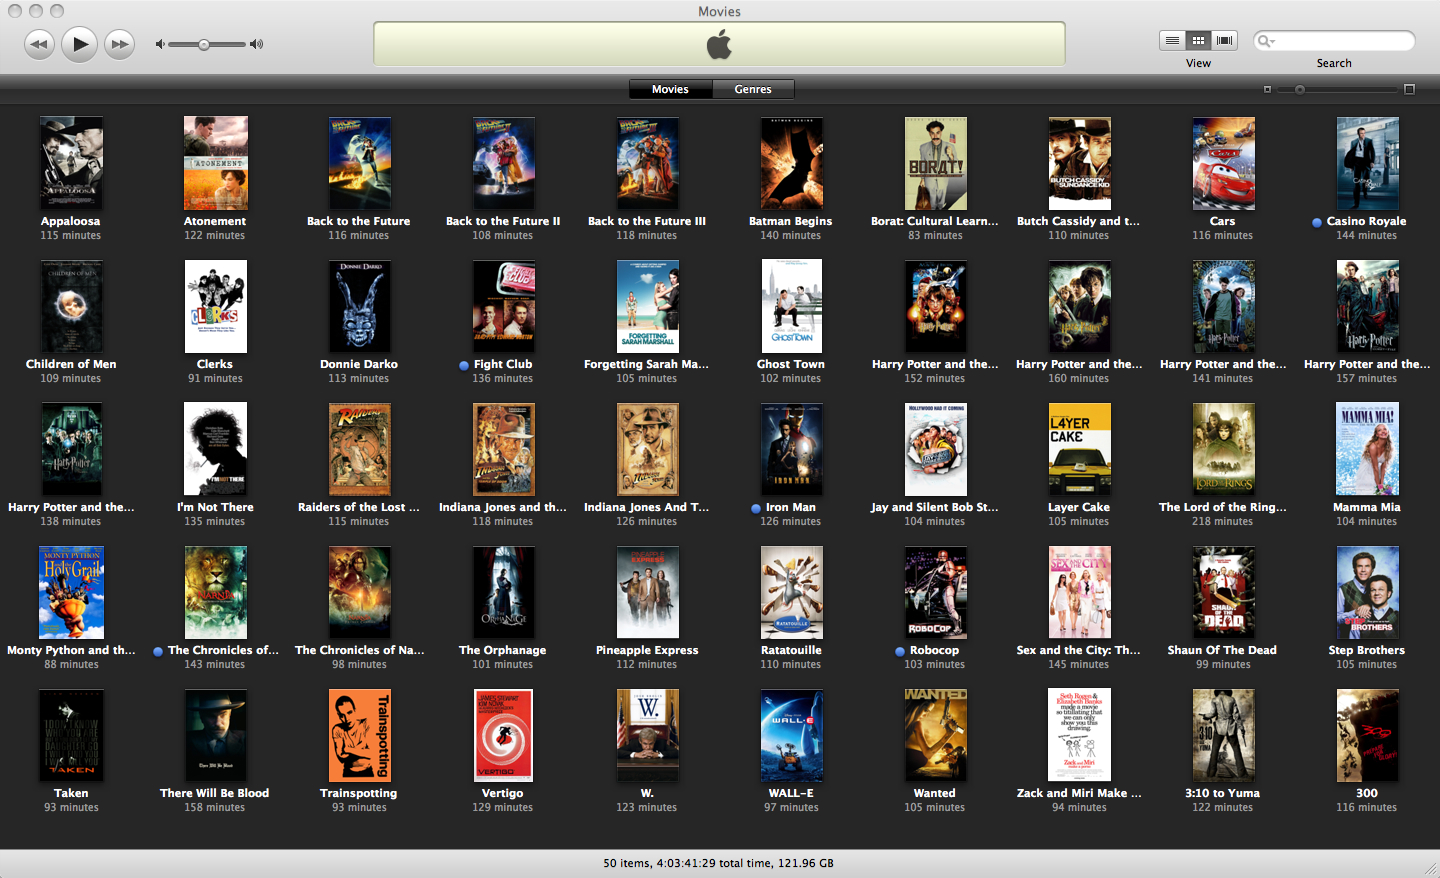Select the Forgetting Sarah Marshall poster
Screen dimensions: 1440x878
[647, 306]
